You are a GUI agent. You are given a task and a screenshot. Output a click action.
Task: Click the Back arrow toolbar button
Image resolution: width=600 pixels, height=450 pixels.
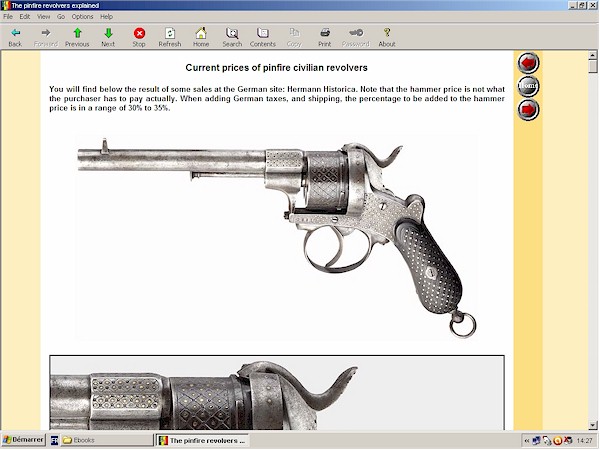(x=15, y=38)
